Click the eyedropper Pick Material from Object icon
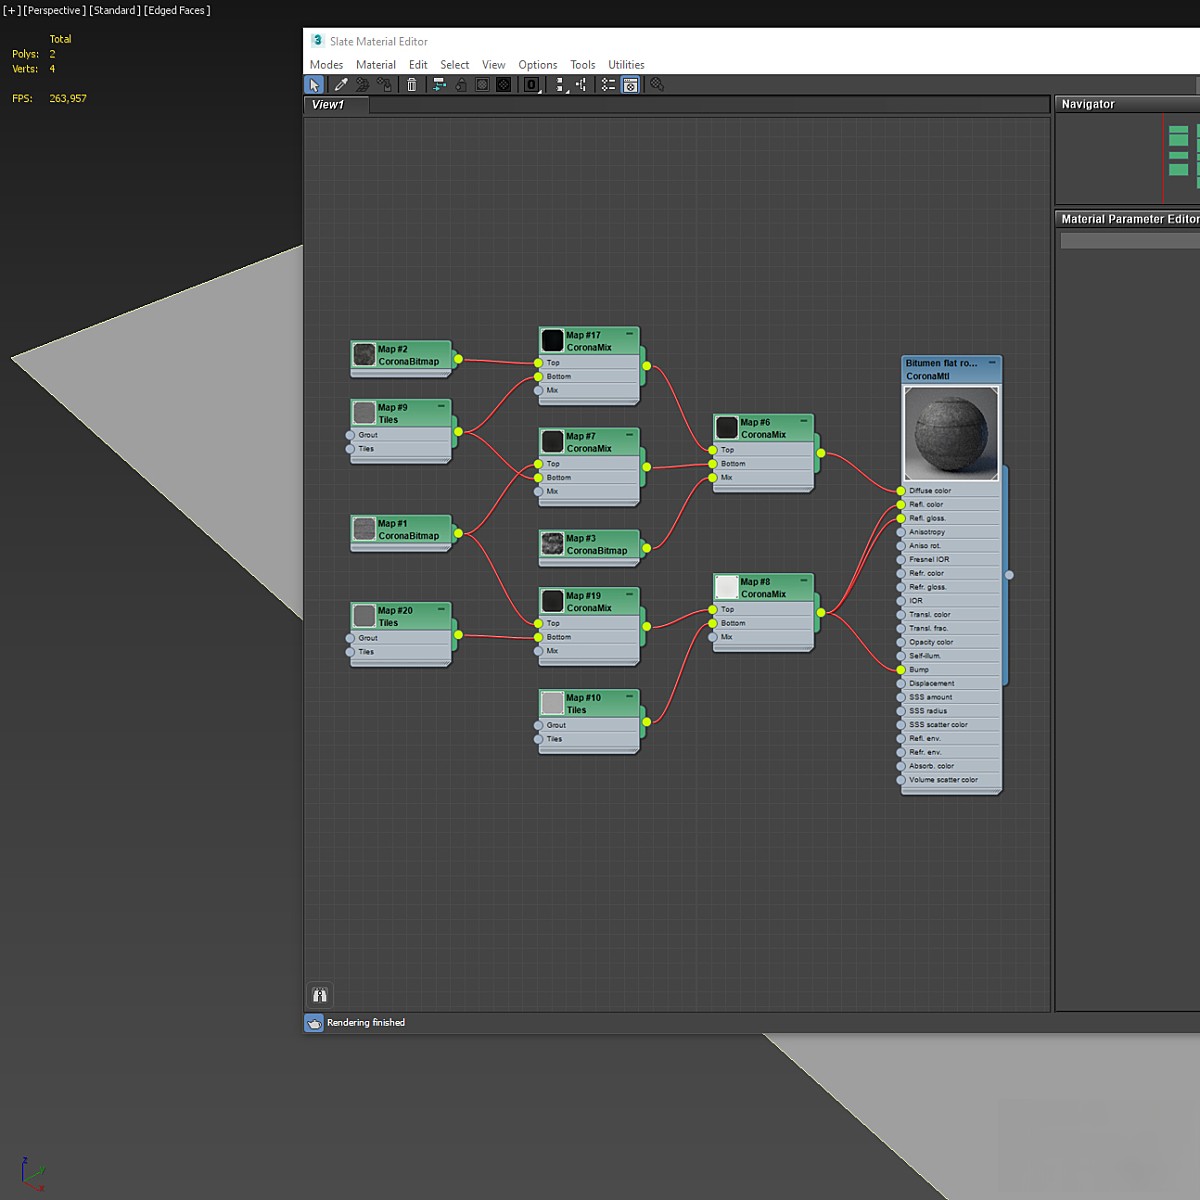This screenshot has width=1200, height=1200. click(341, 85)
